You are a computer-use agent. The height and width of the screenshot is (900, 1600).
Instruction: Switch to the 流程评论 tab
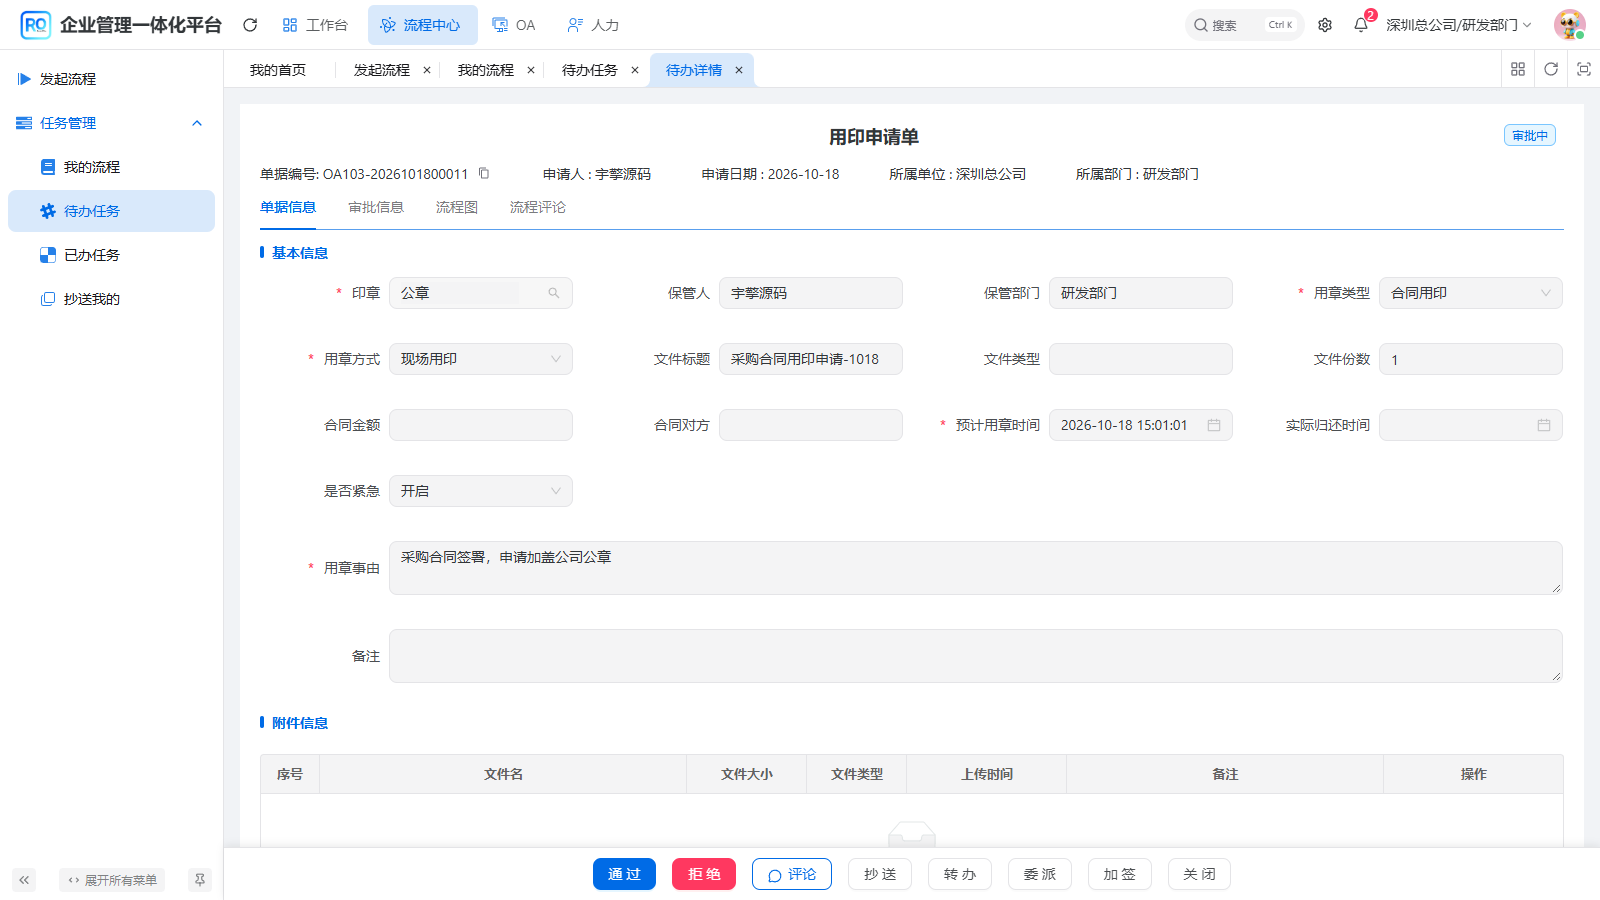[x=538, y=207]
